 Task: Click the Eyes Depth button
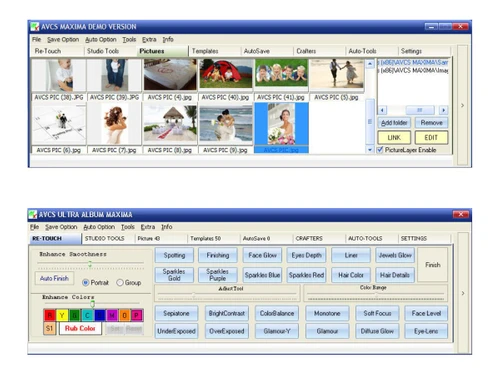tap(306, 255)
